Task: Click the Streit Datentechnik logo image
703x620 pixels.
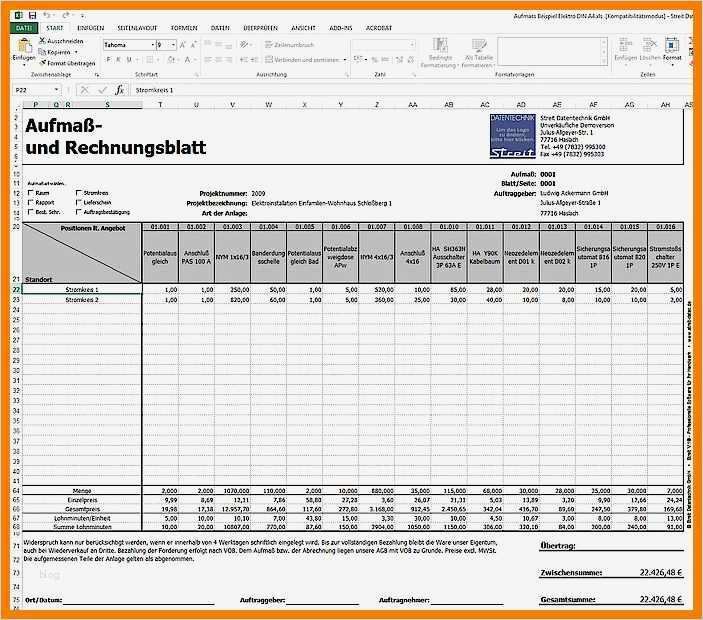Action: 512,136
